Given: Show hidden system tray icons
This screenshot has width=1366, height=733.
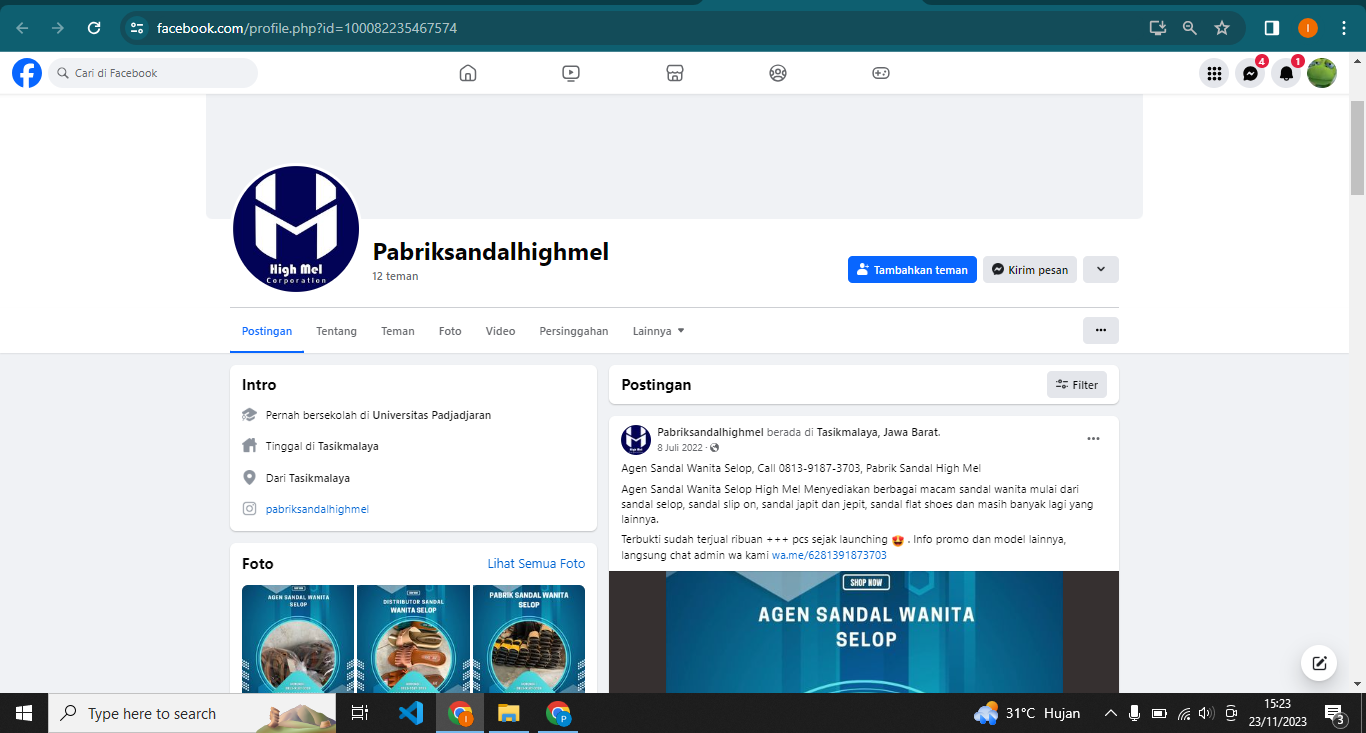Looking at the screenshot, I should (1110, 714).
